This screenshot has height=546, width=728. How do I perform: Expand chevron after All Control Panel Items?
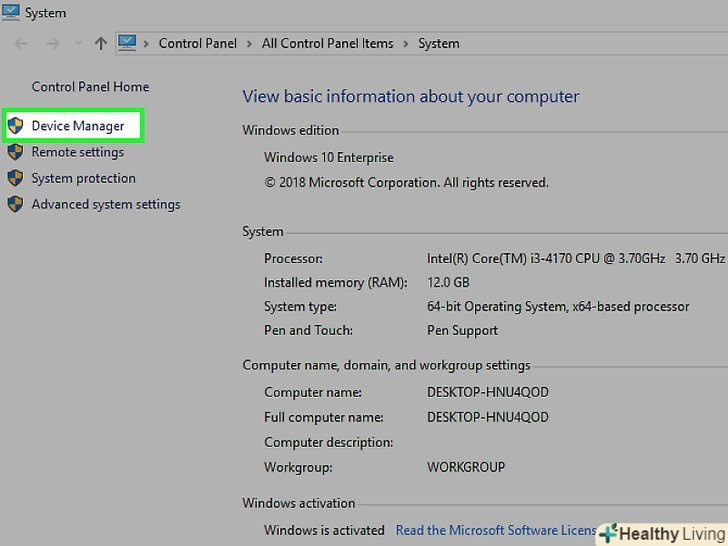(x=406, y=44)
